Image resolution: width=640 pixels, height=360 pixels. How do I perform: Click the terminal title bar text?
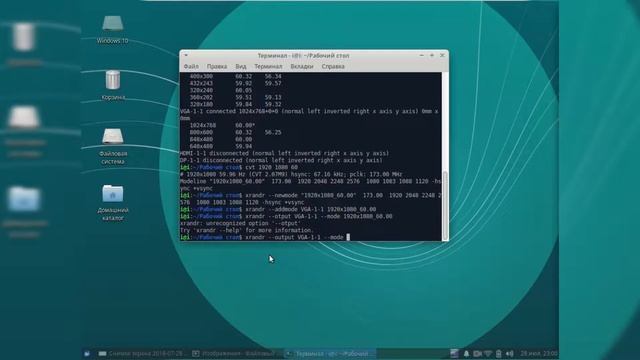tap(303, 55)
